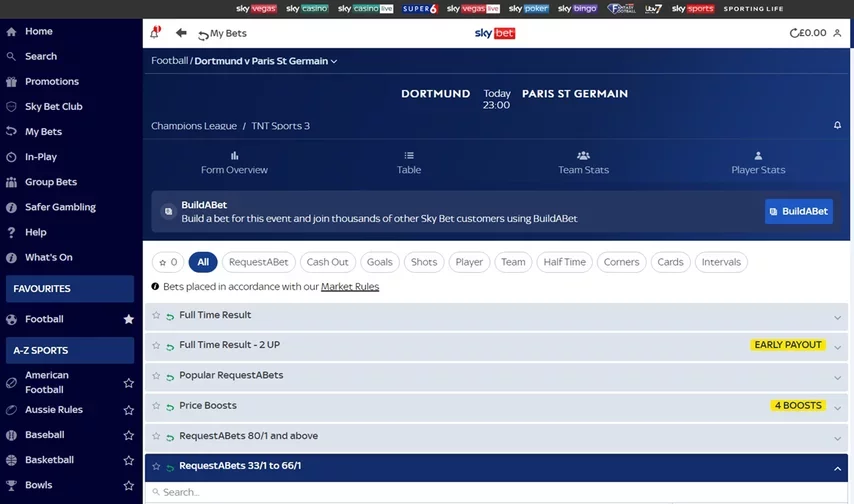Select the All filter chip

pyautogui.click(x=203, y=262)
